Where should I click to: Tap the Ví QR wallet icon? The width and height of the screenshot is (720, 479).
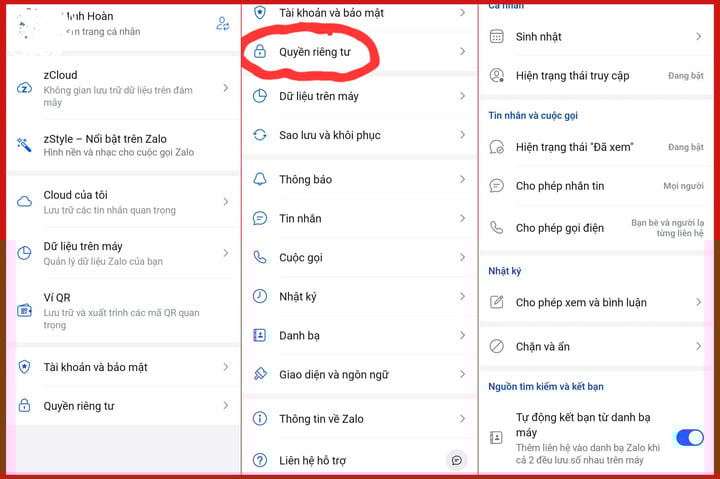click(x=25, y=311)
